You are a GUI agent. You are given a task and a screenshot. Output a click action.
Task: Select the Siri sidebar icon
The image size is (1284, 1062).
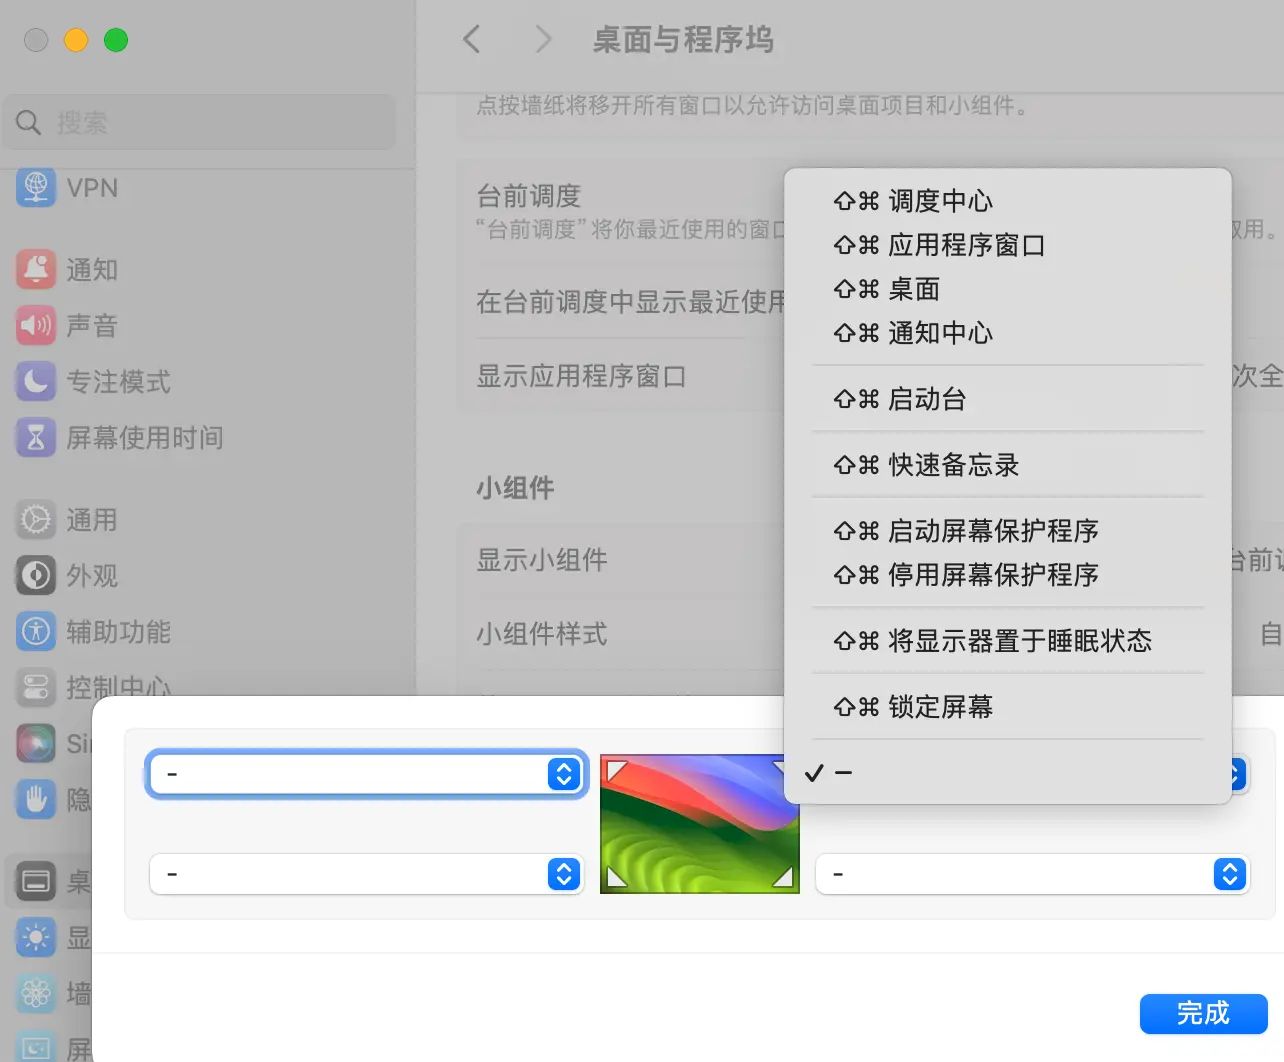click(35, 743)
